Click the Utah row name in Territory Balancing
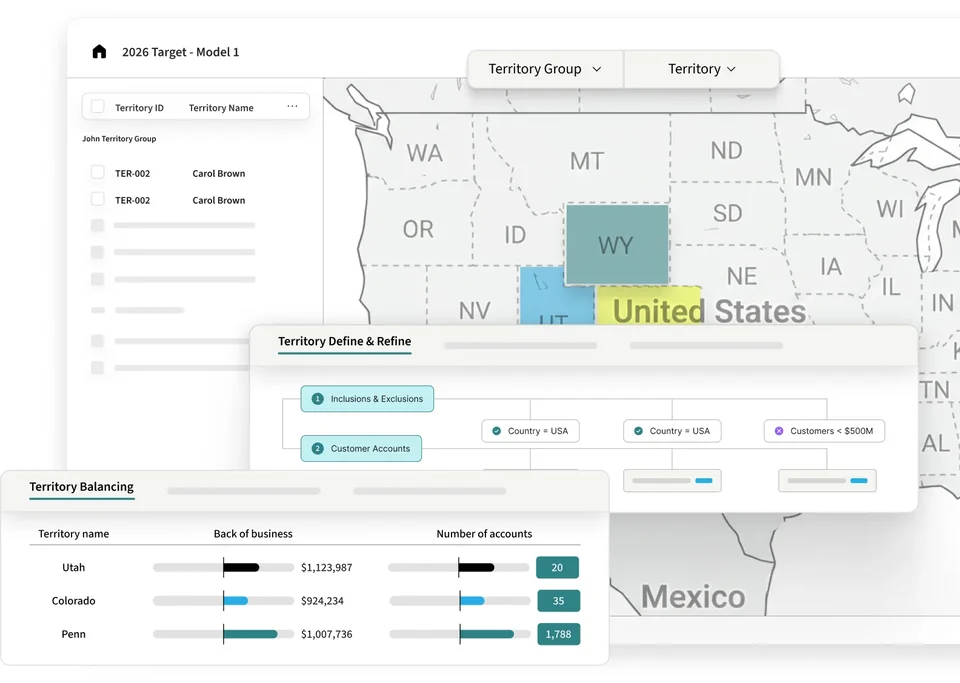Screen dimensions: 960x683 [x=73, y=567]
